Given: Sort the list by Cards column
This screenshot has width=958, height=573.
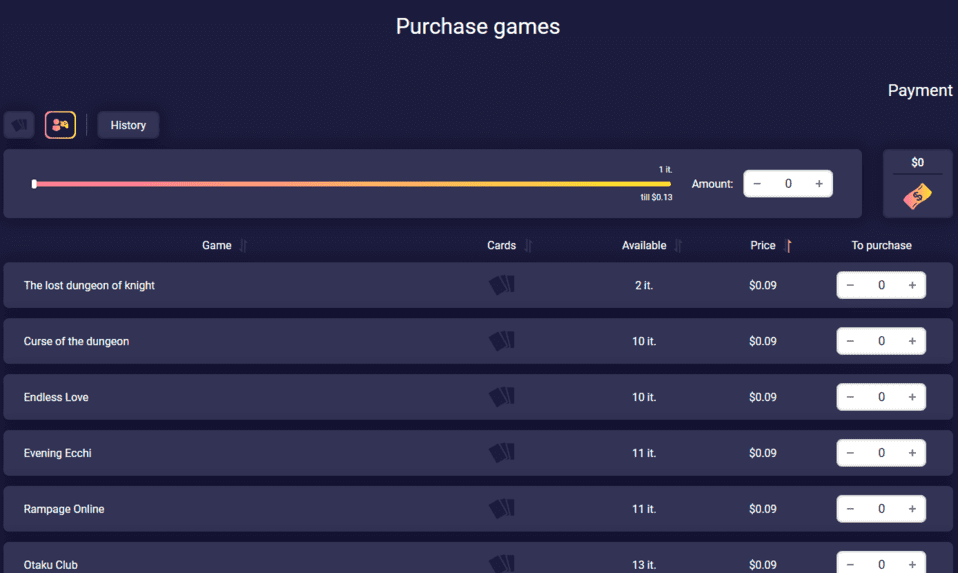Looking at the screenshot, I should (x=529, y=246).
